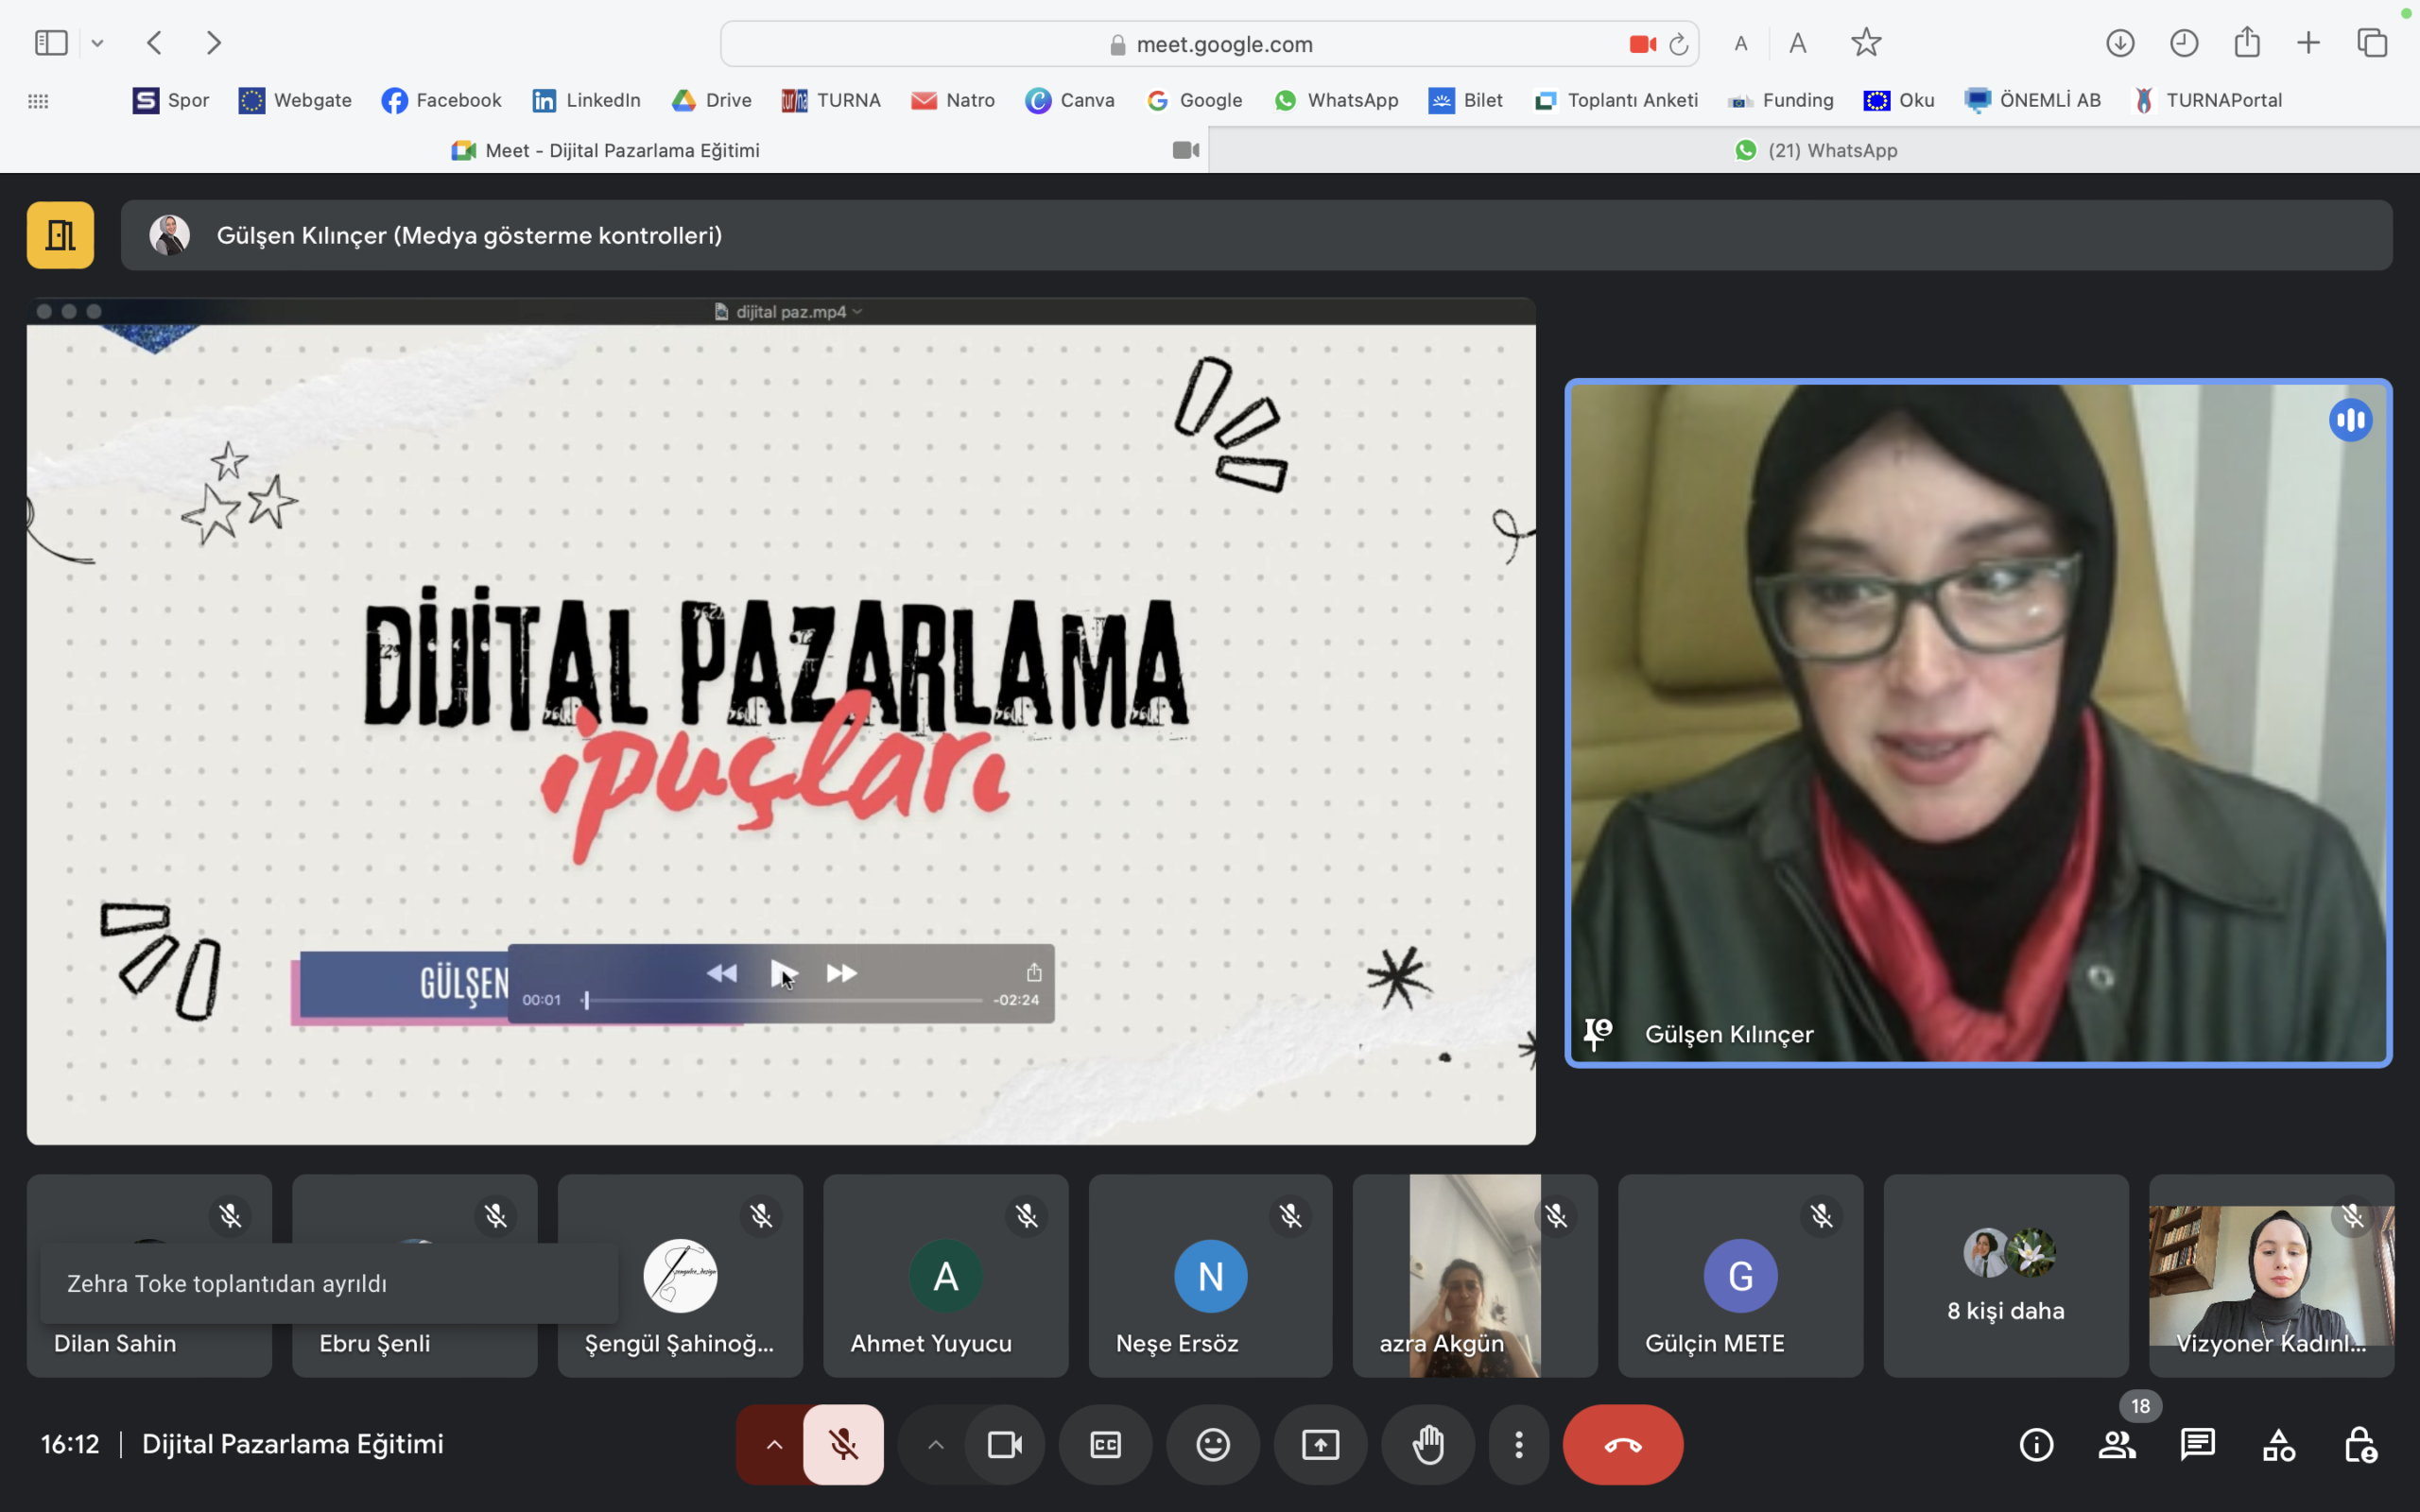Click the 8 kişi daha participant tile

tap(2005, 1275)
